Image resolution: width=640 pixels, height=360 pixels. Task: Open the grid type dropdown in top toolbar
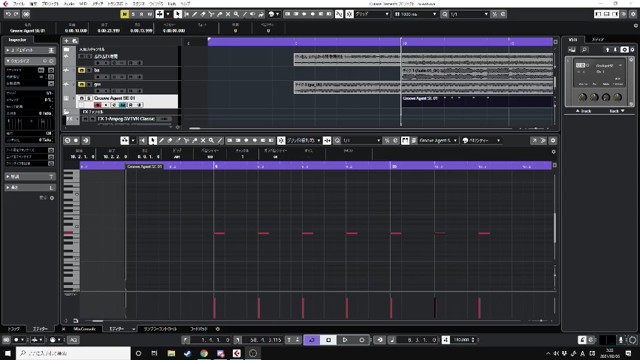[372, 14]
